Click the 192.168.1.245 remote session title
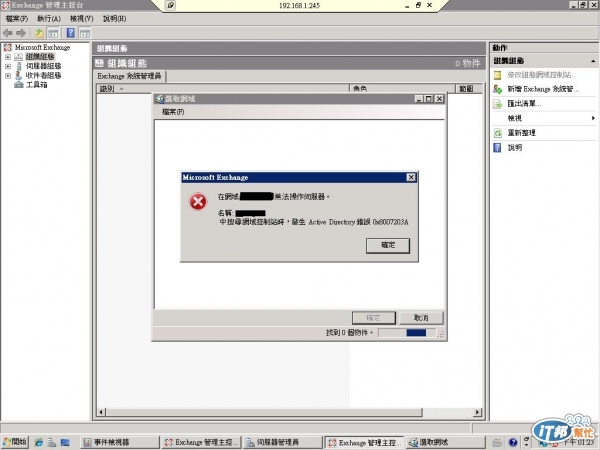 click(x=299, y=5)
